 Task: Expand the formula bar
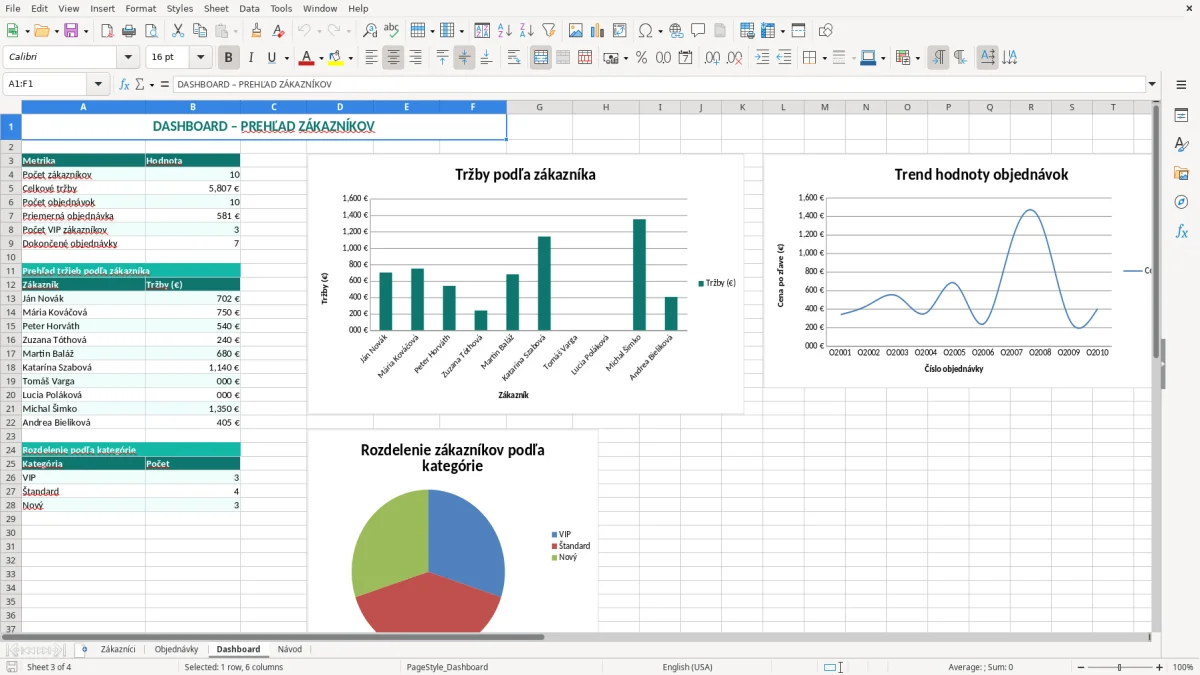pos(1152,84)
